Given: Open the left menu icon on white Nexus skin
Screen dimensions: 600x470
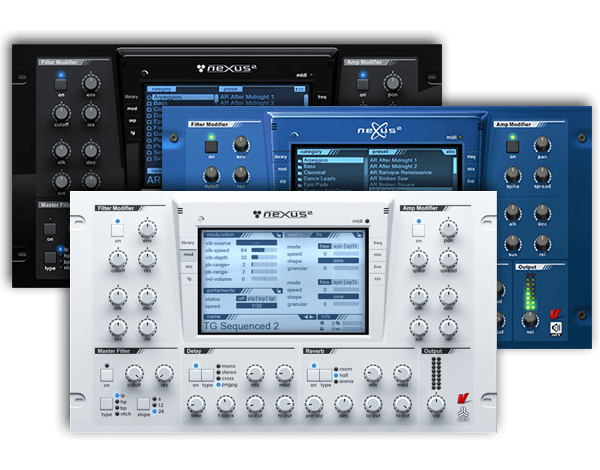Looking at the screenshot, I should 180,211.
